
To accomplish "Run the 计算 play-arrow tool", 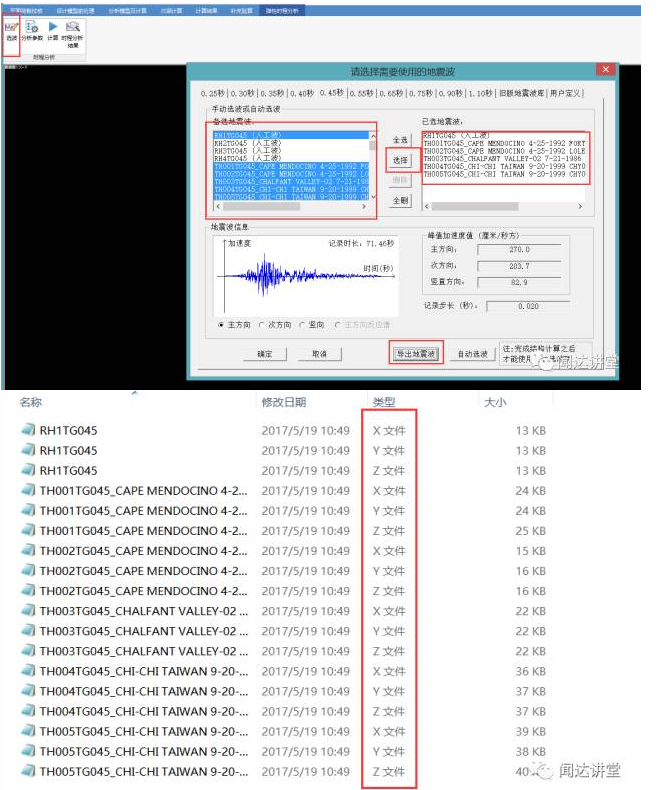I will 53,31.
